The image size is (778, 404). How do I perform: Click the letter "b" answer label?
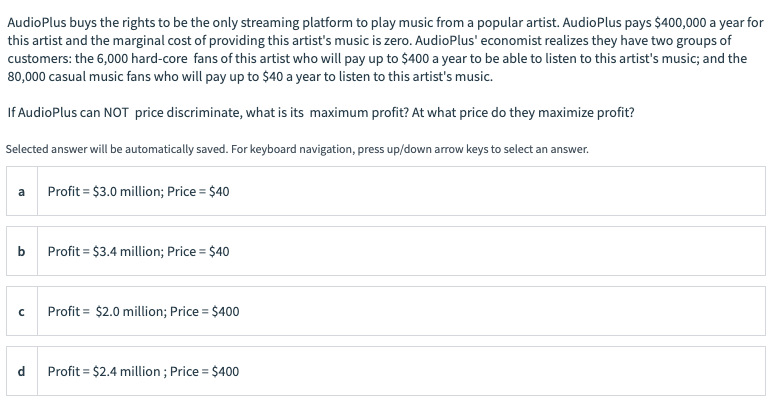pos(22,251)
